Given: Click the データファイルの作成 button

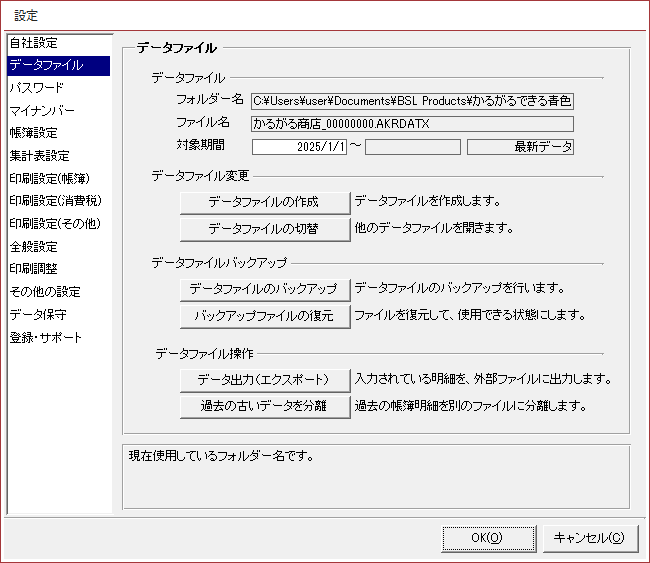Looking at the screenshot, I should [x=265, y=202].
